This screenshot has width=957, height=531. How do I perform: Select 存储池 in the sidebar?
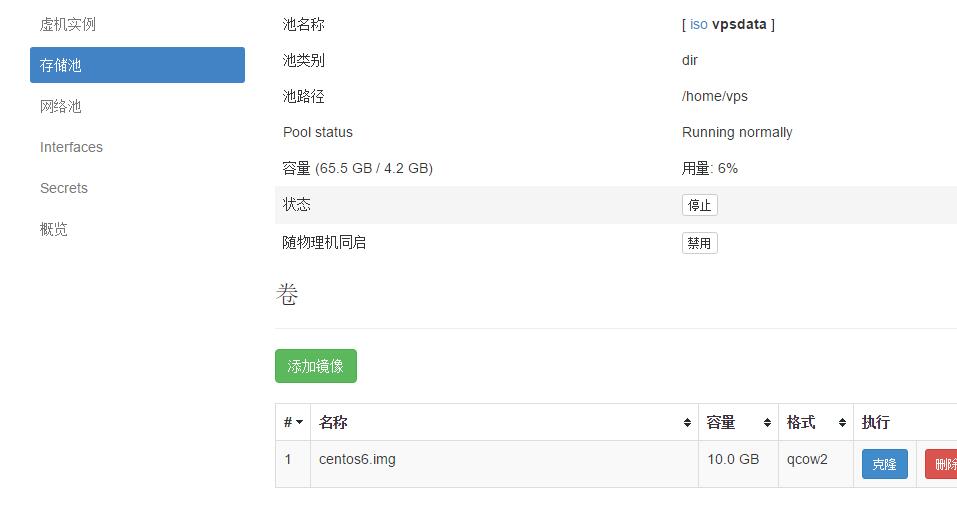[x=137, y=65]
